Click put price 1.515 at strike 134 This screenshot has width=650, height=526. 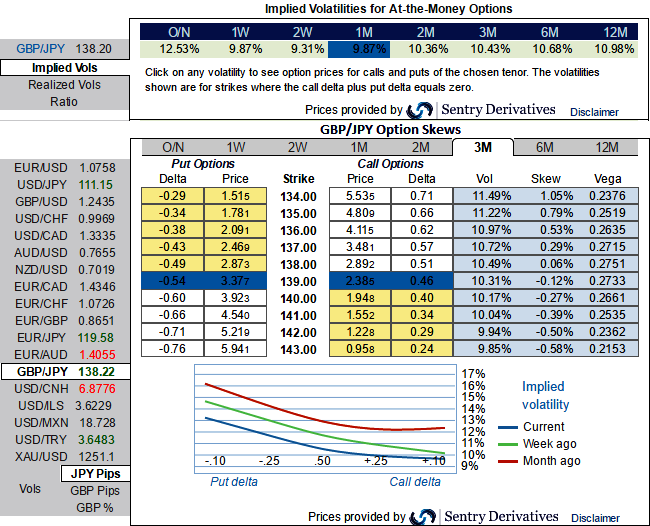tap(235, 196)
